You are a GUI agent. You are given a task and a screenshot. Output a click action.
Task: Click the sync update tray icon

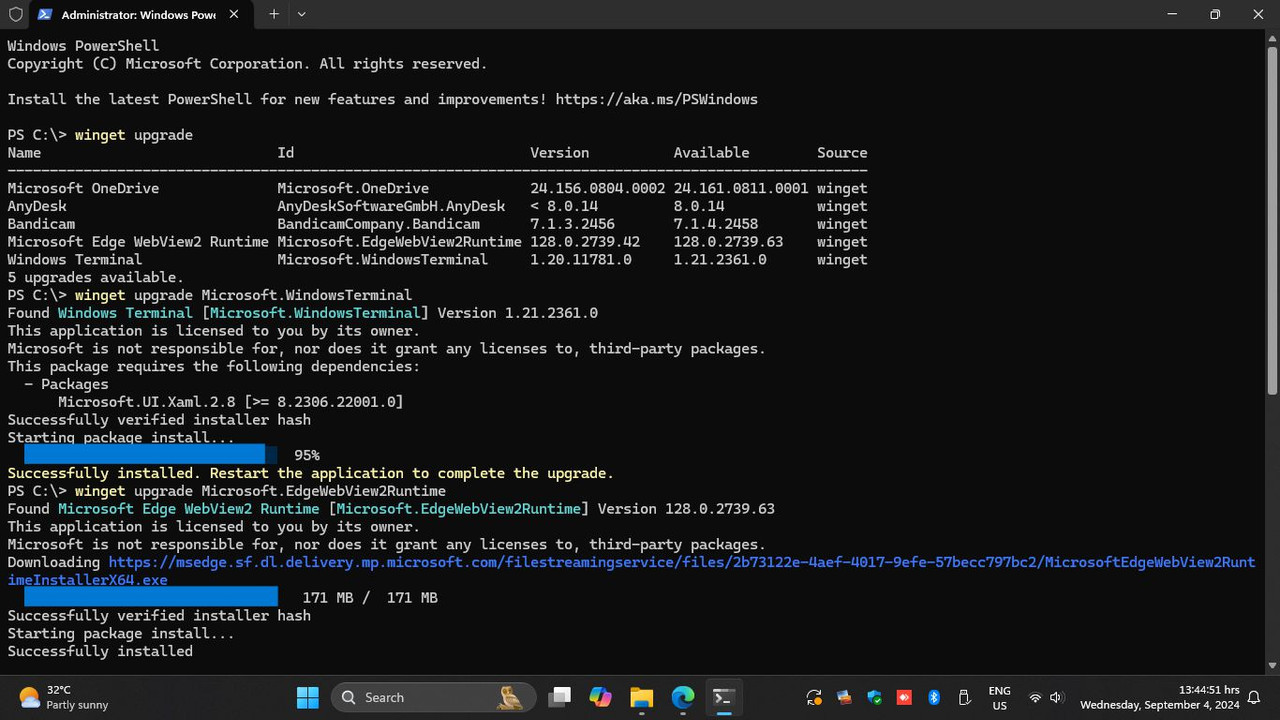coord(813,697)
